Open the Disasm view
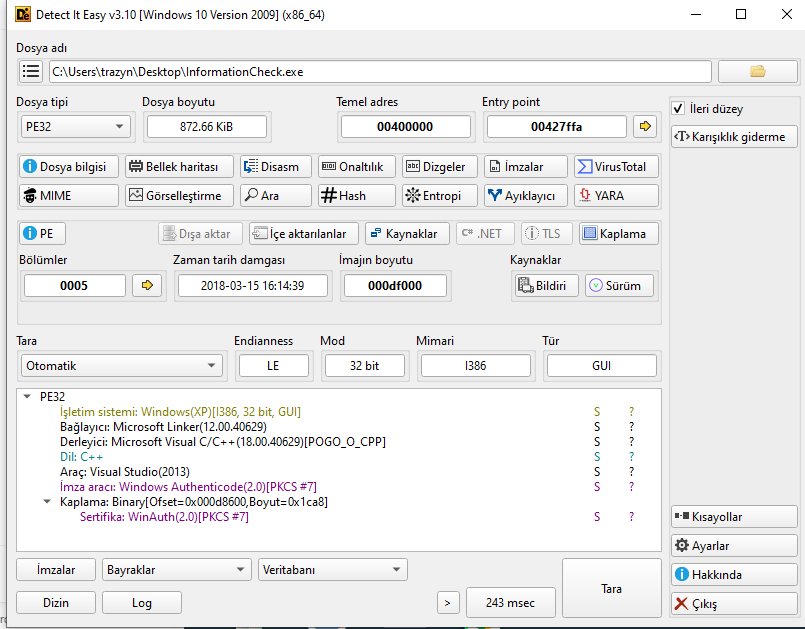Image resolution: width=805 pixels, height=629 pixels. click(276, 167)
